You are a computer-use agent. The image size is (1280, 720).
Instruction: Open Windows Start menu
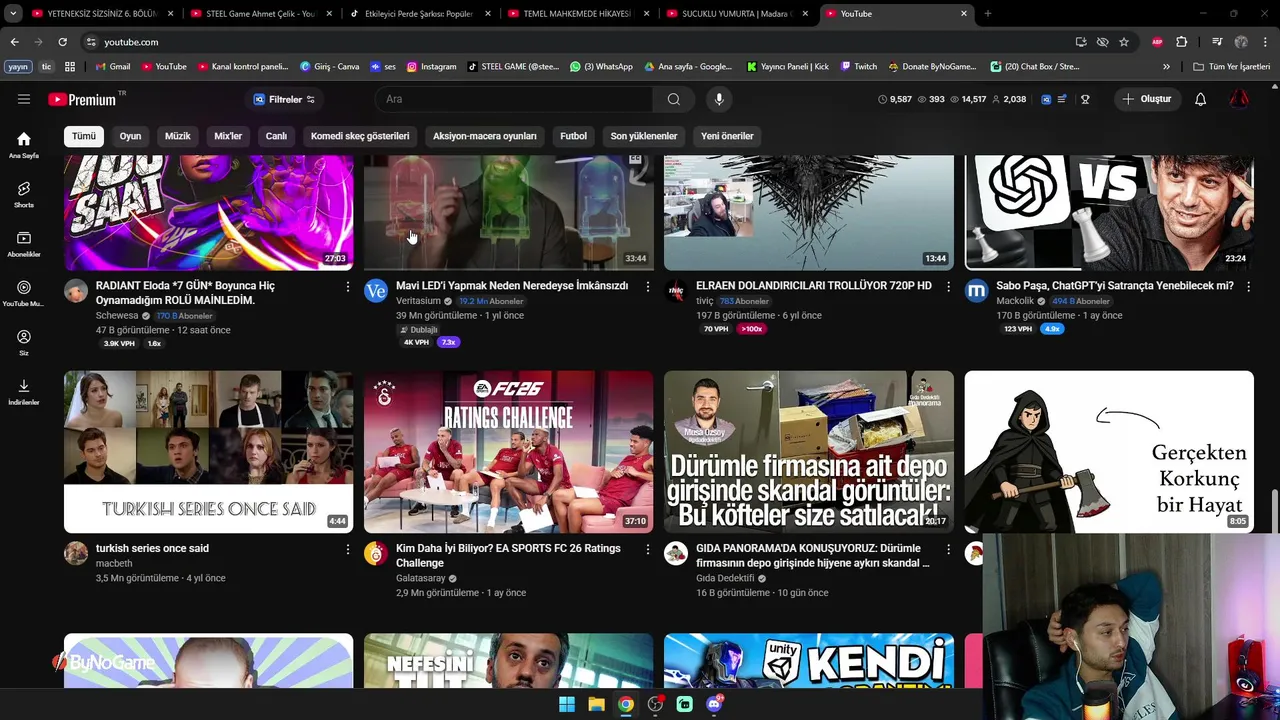tap(567, 704)
